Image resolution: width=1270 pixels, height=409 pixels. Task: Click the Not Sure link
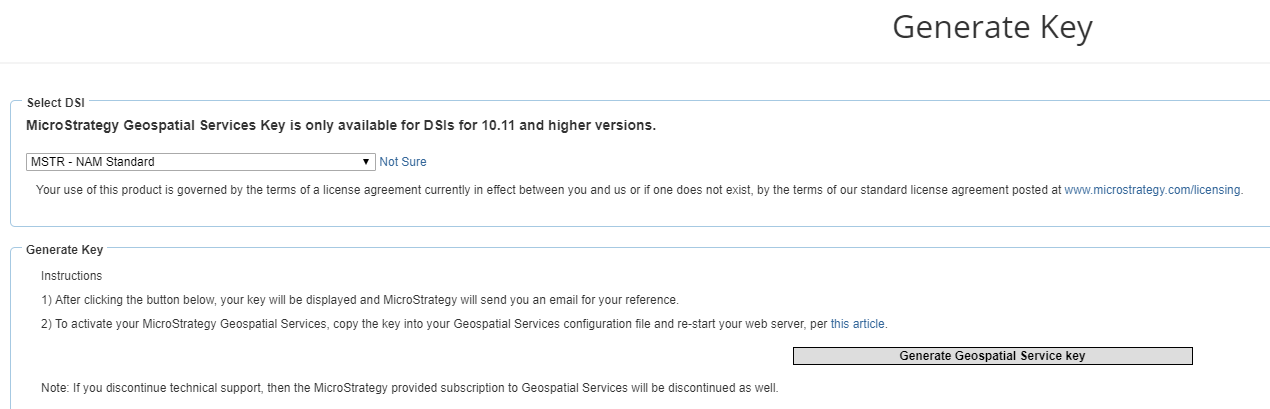click(x=403, y=162)
